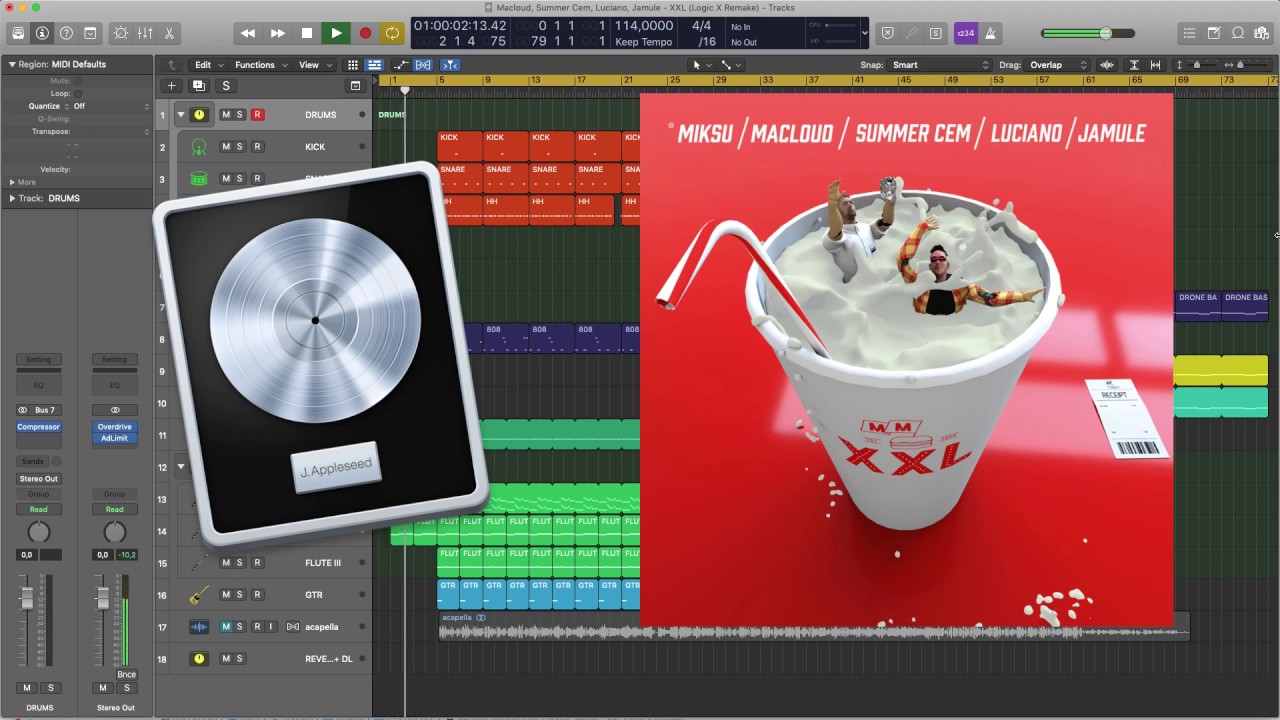Click the Bnce button on Stereo Out
The width and height of the screenshot is (1280, 720).
coord(126,675)
